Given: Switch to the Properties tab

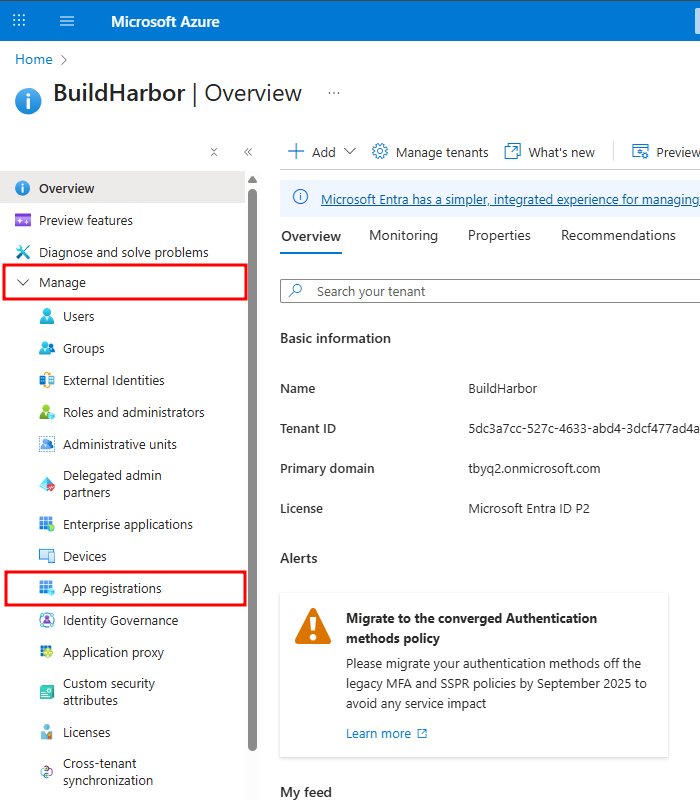Looking at the screenshot, I should pos(499,236).
